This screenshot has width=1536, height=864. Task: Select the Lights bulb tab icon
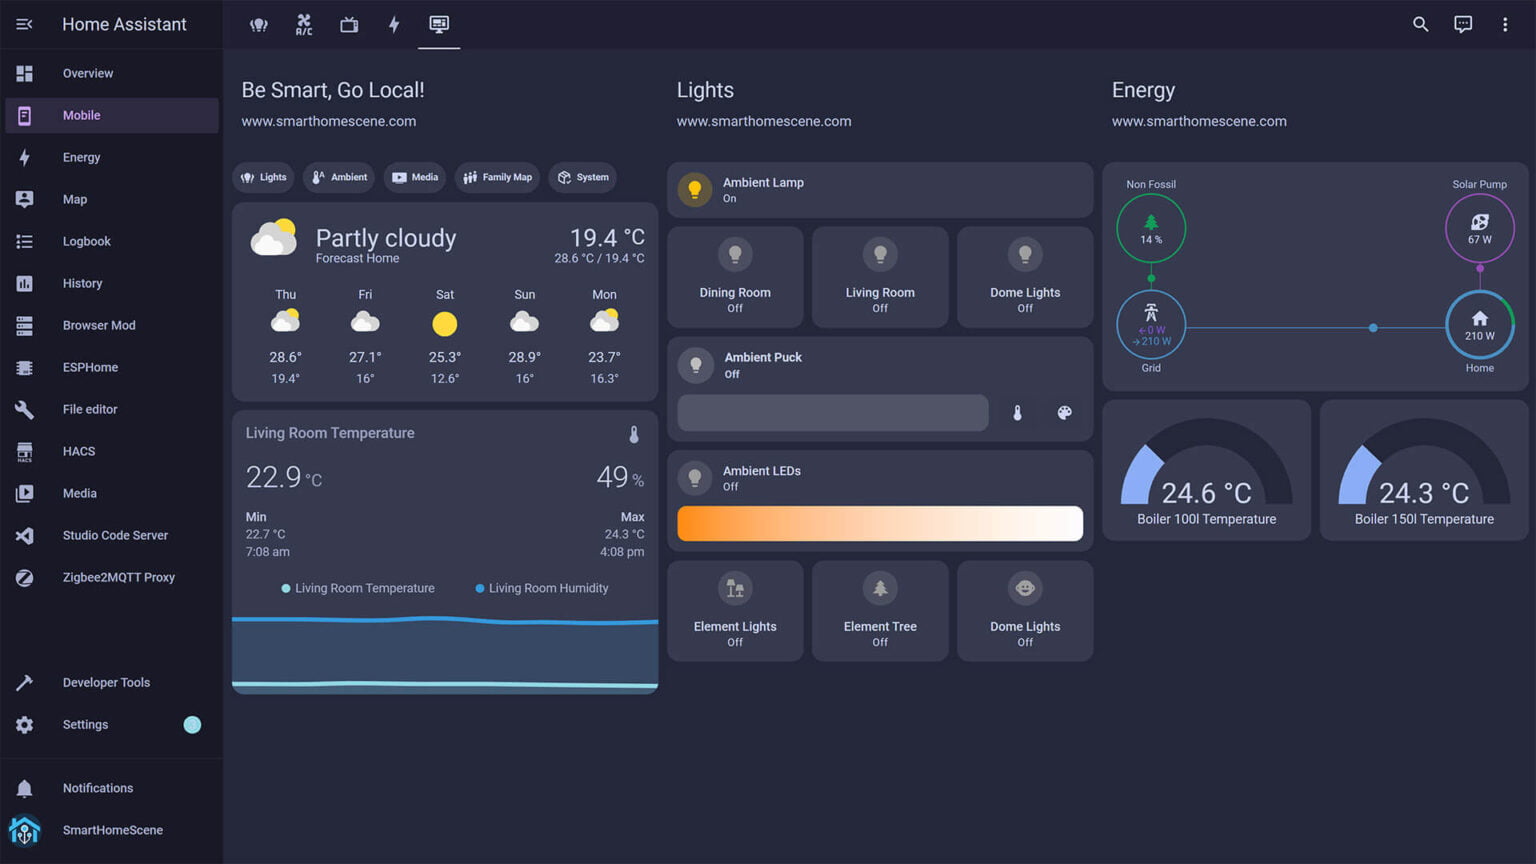[x=259, y=24]
